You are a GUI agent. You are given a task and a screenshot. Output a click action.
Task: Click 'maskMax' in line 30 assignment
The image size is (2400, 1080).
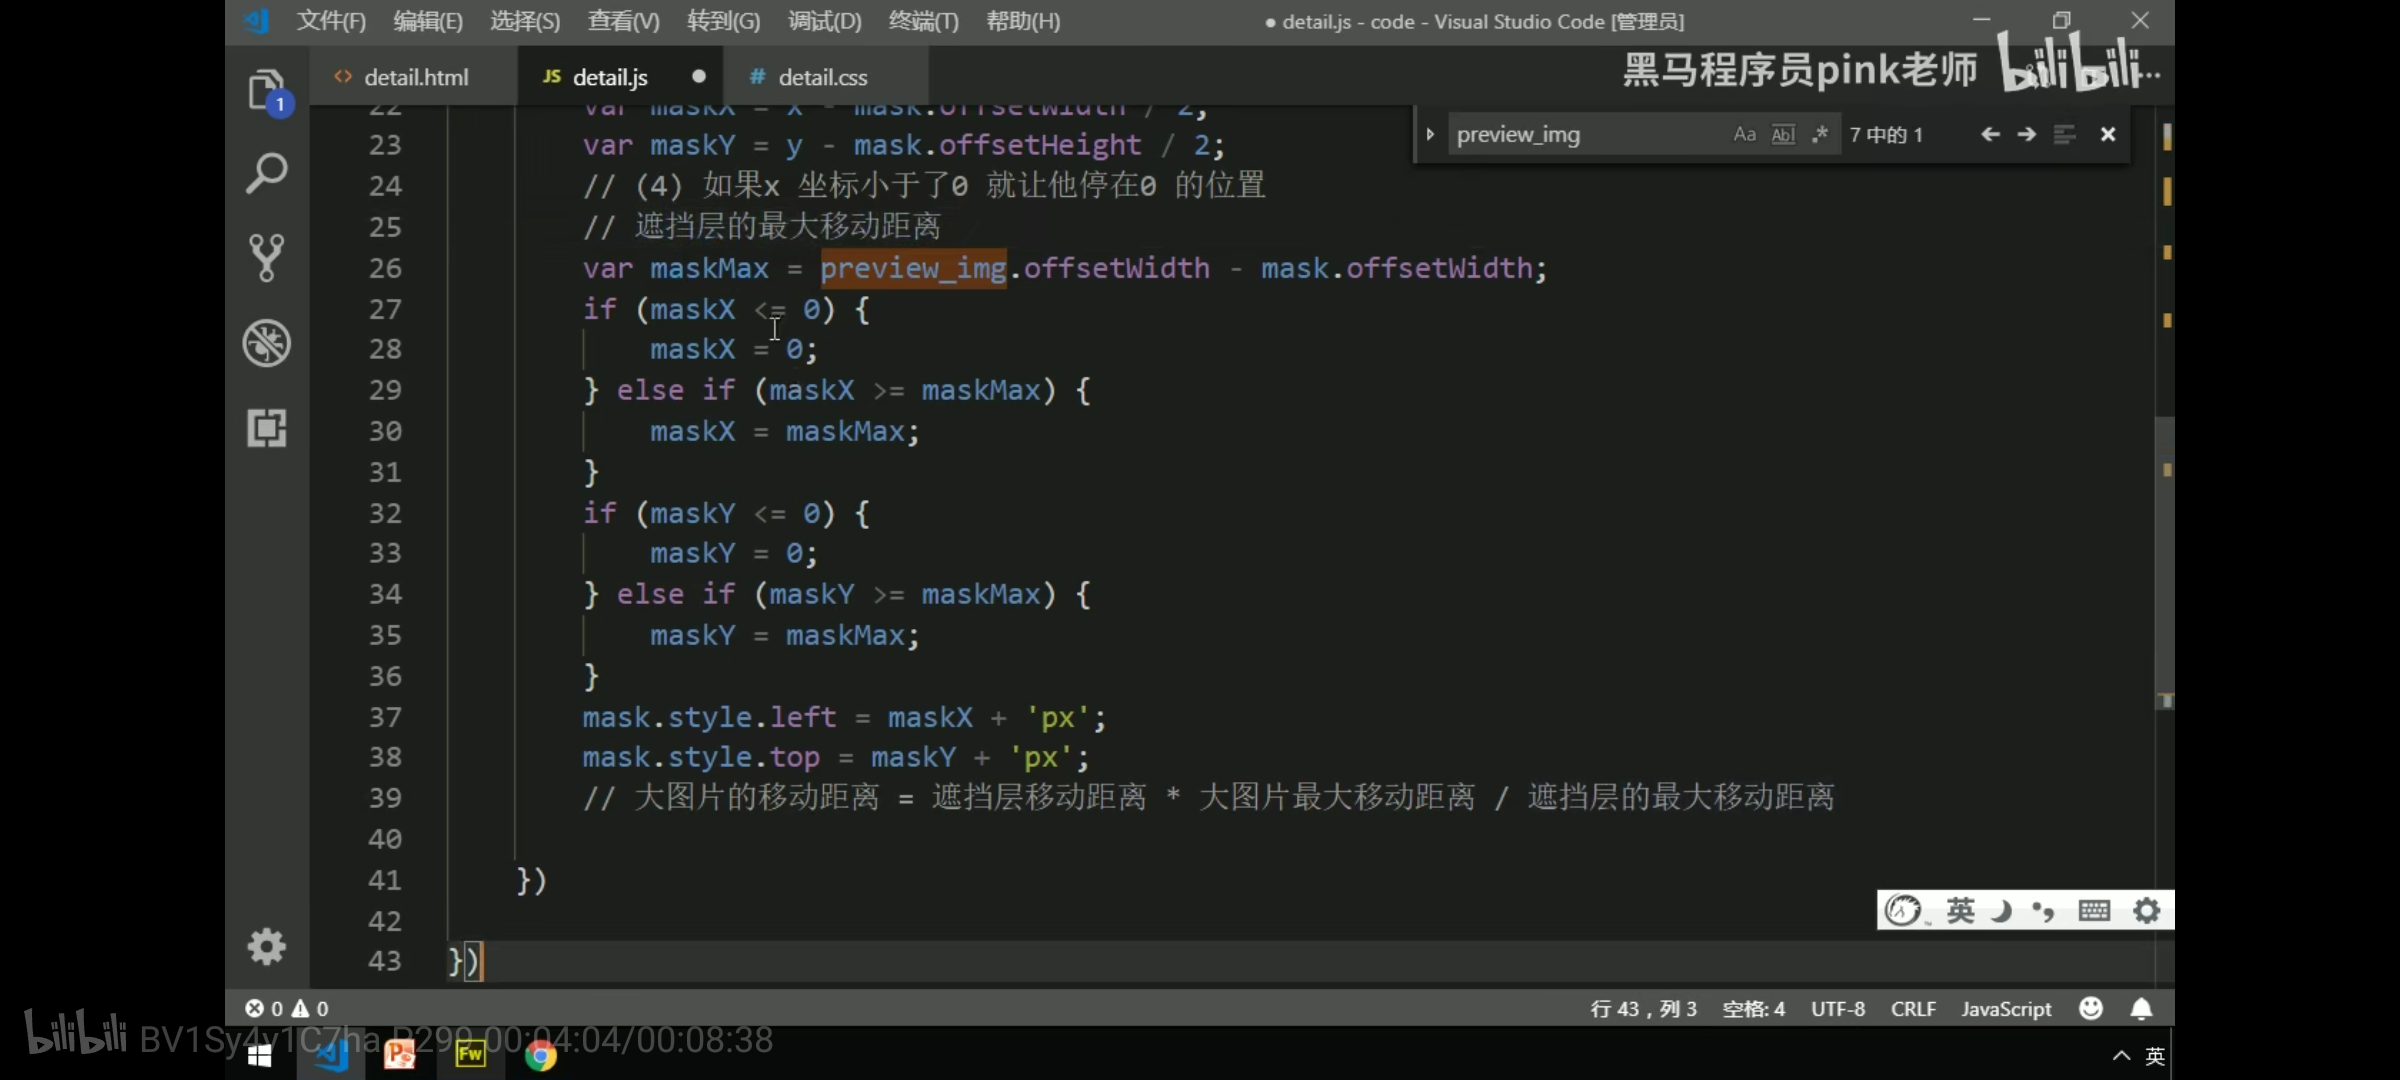click(x=845, y=431)
